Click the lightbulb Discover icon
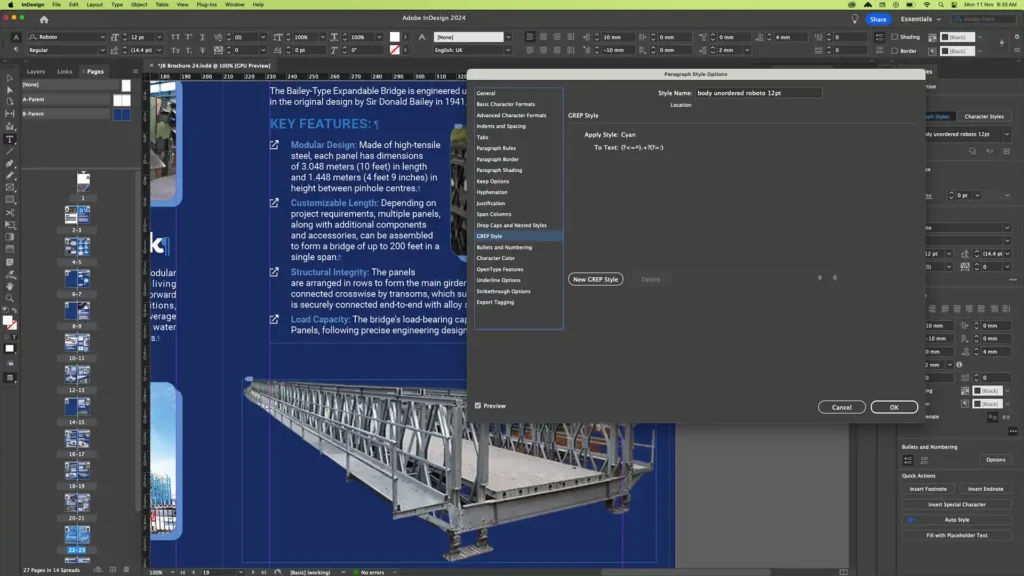 854,19
